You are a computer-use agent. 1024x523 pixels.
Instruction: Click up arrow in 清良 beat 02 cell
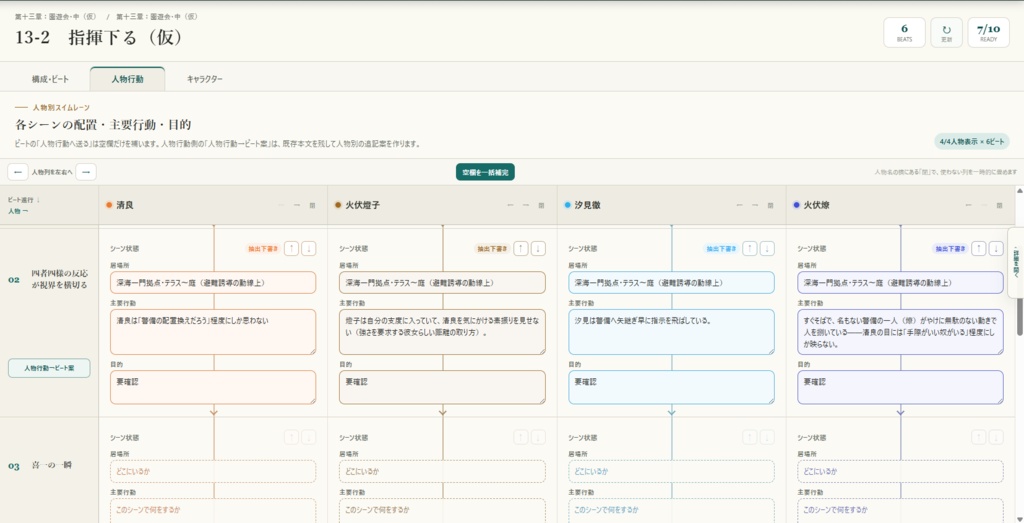point(292,249)
